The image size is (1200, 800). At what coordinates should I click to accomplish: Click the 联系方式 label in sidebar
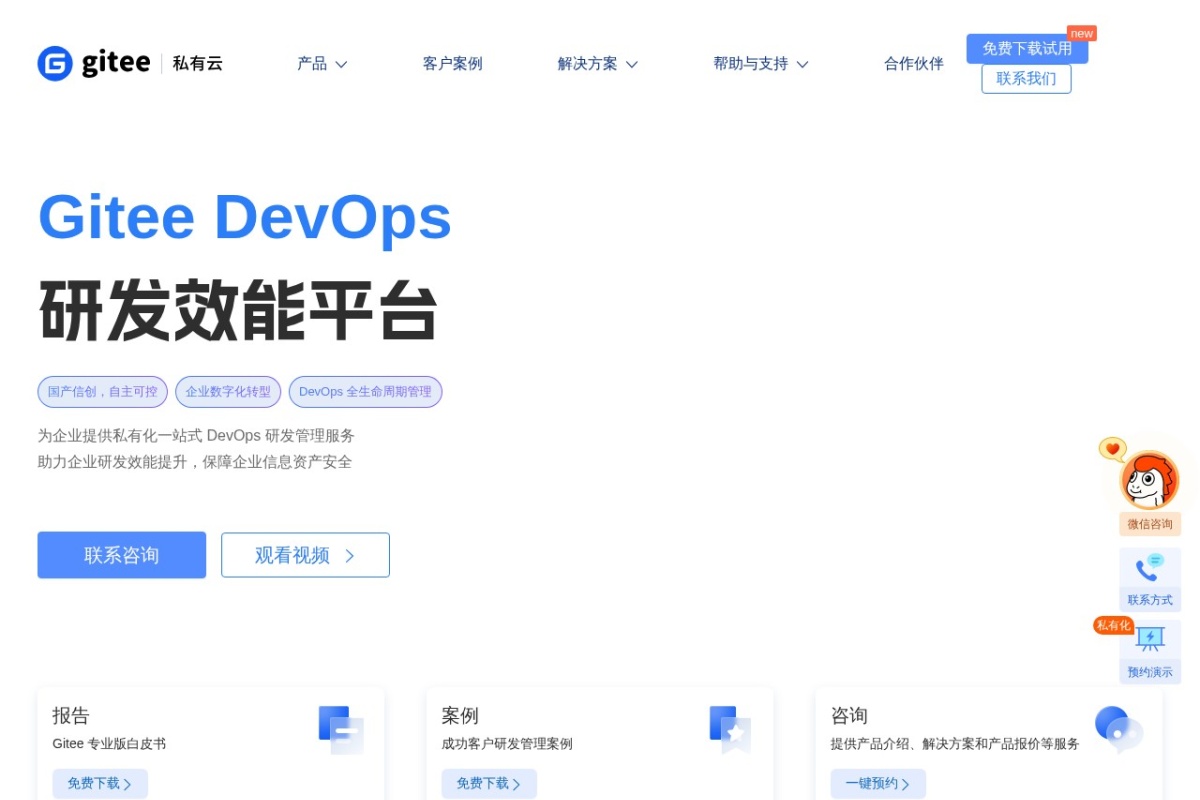pyautogui.click(x=1150, y=600)
